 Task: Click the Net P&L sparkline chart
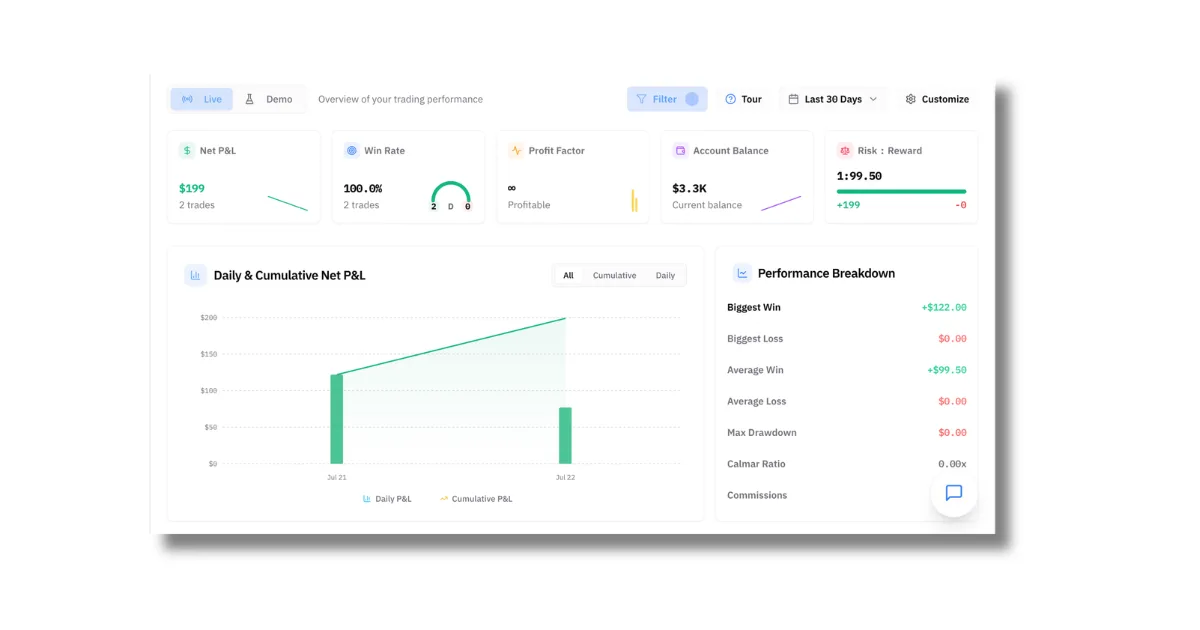[288, 203]
